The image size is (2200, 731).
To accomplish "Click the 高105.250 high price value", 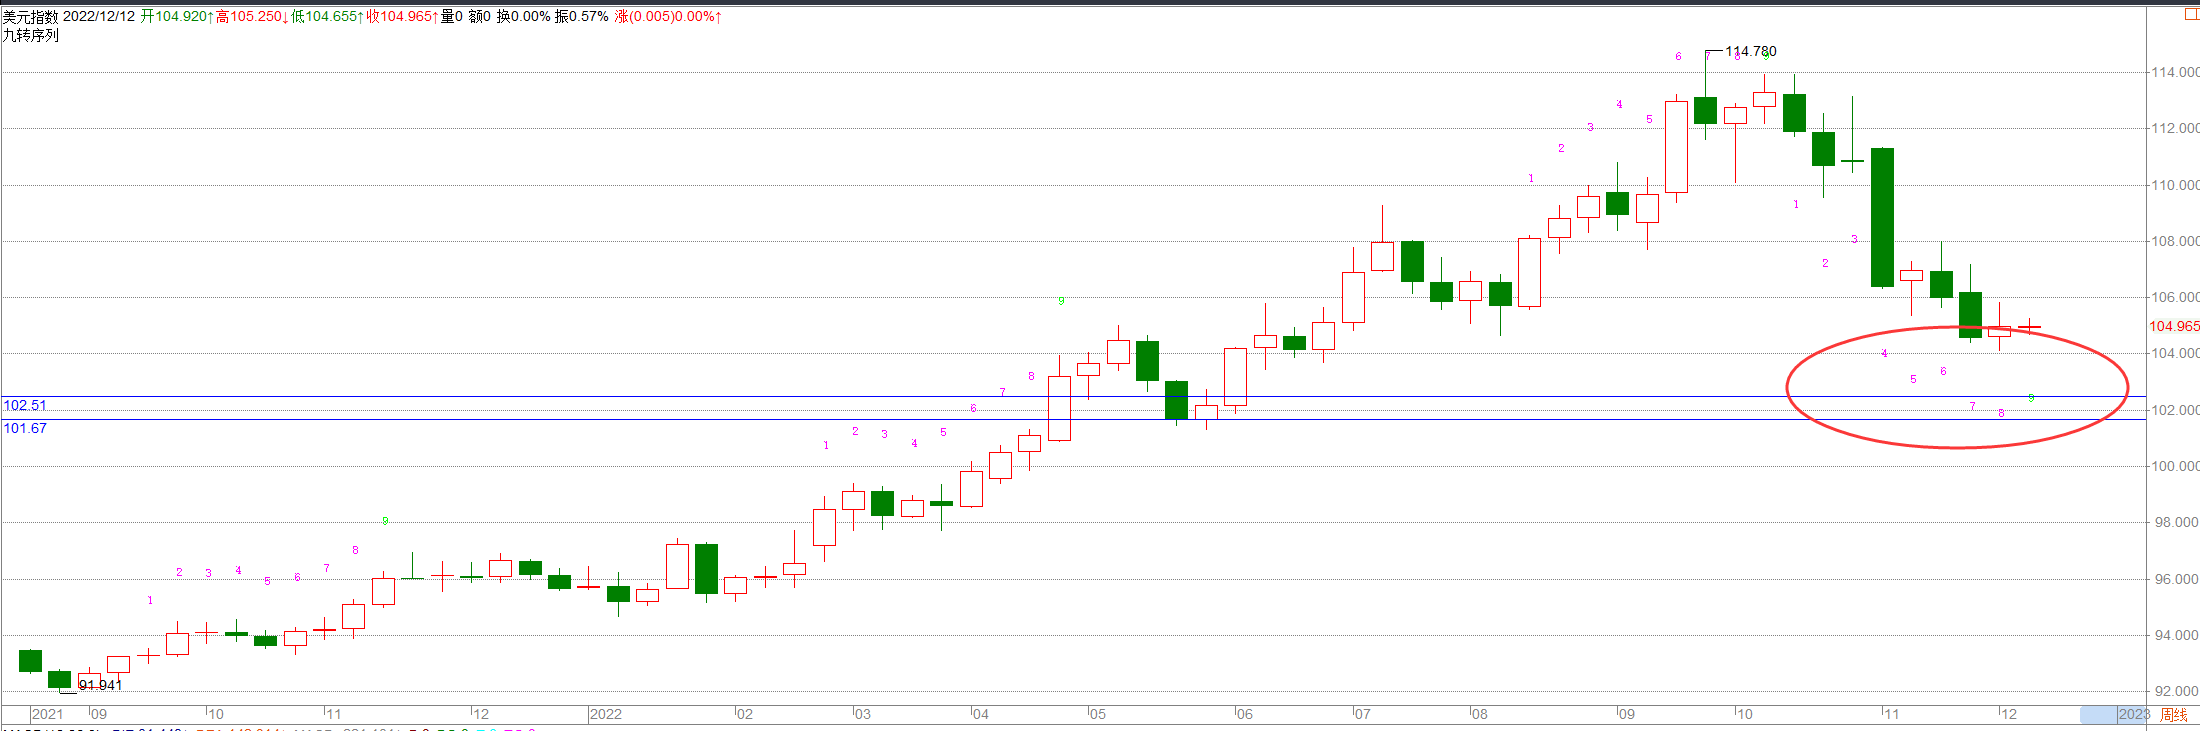I will tap(252, 16).
